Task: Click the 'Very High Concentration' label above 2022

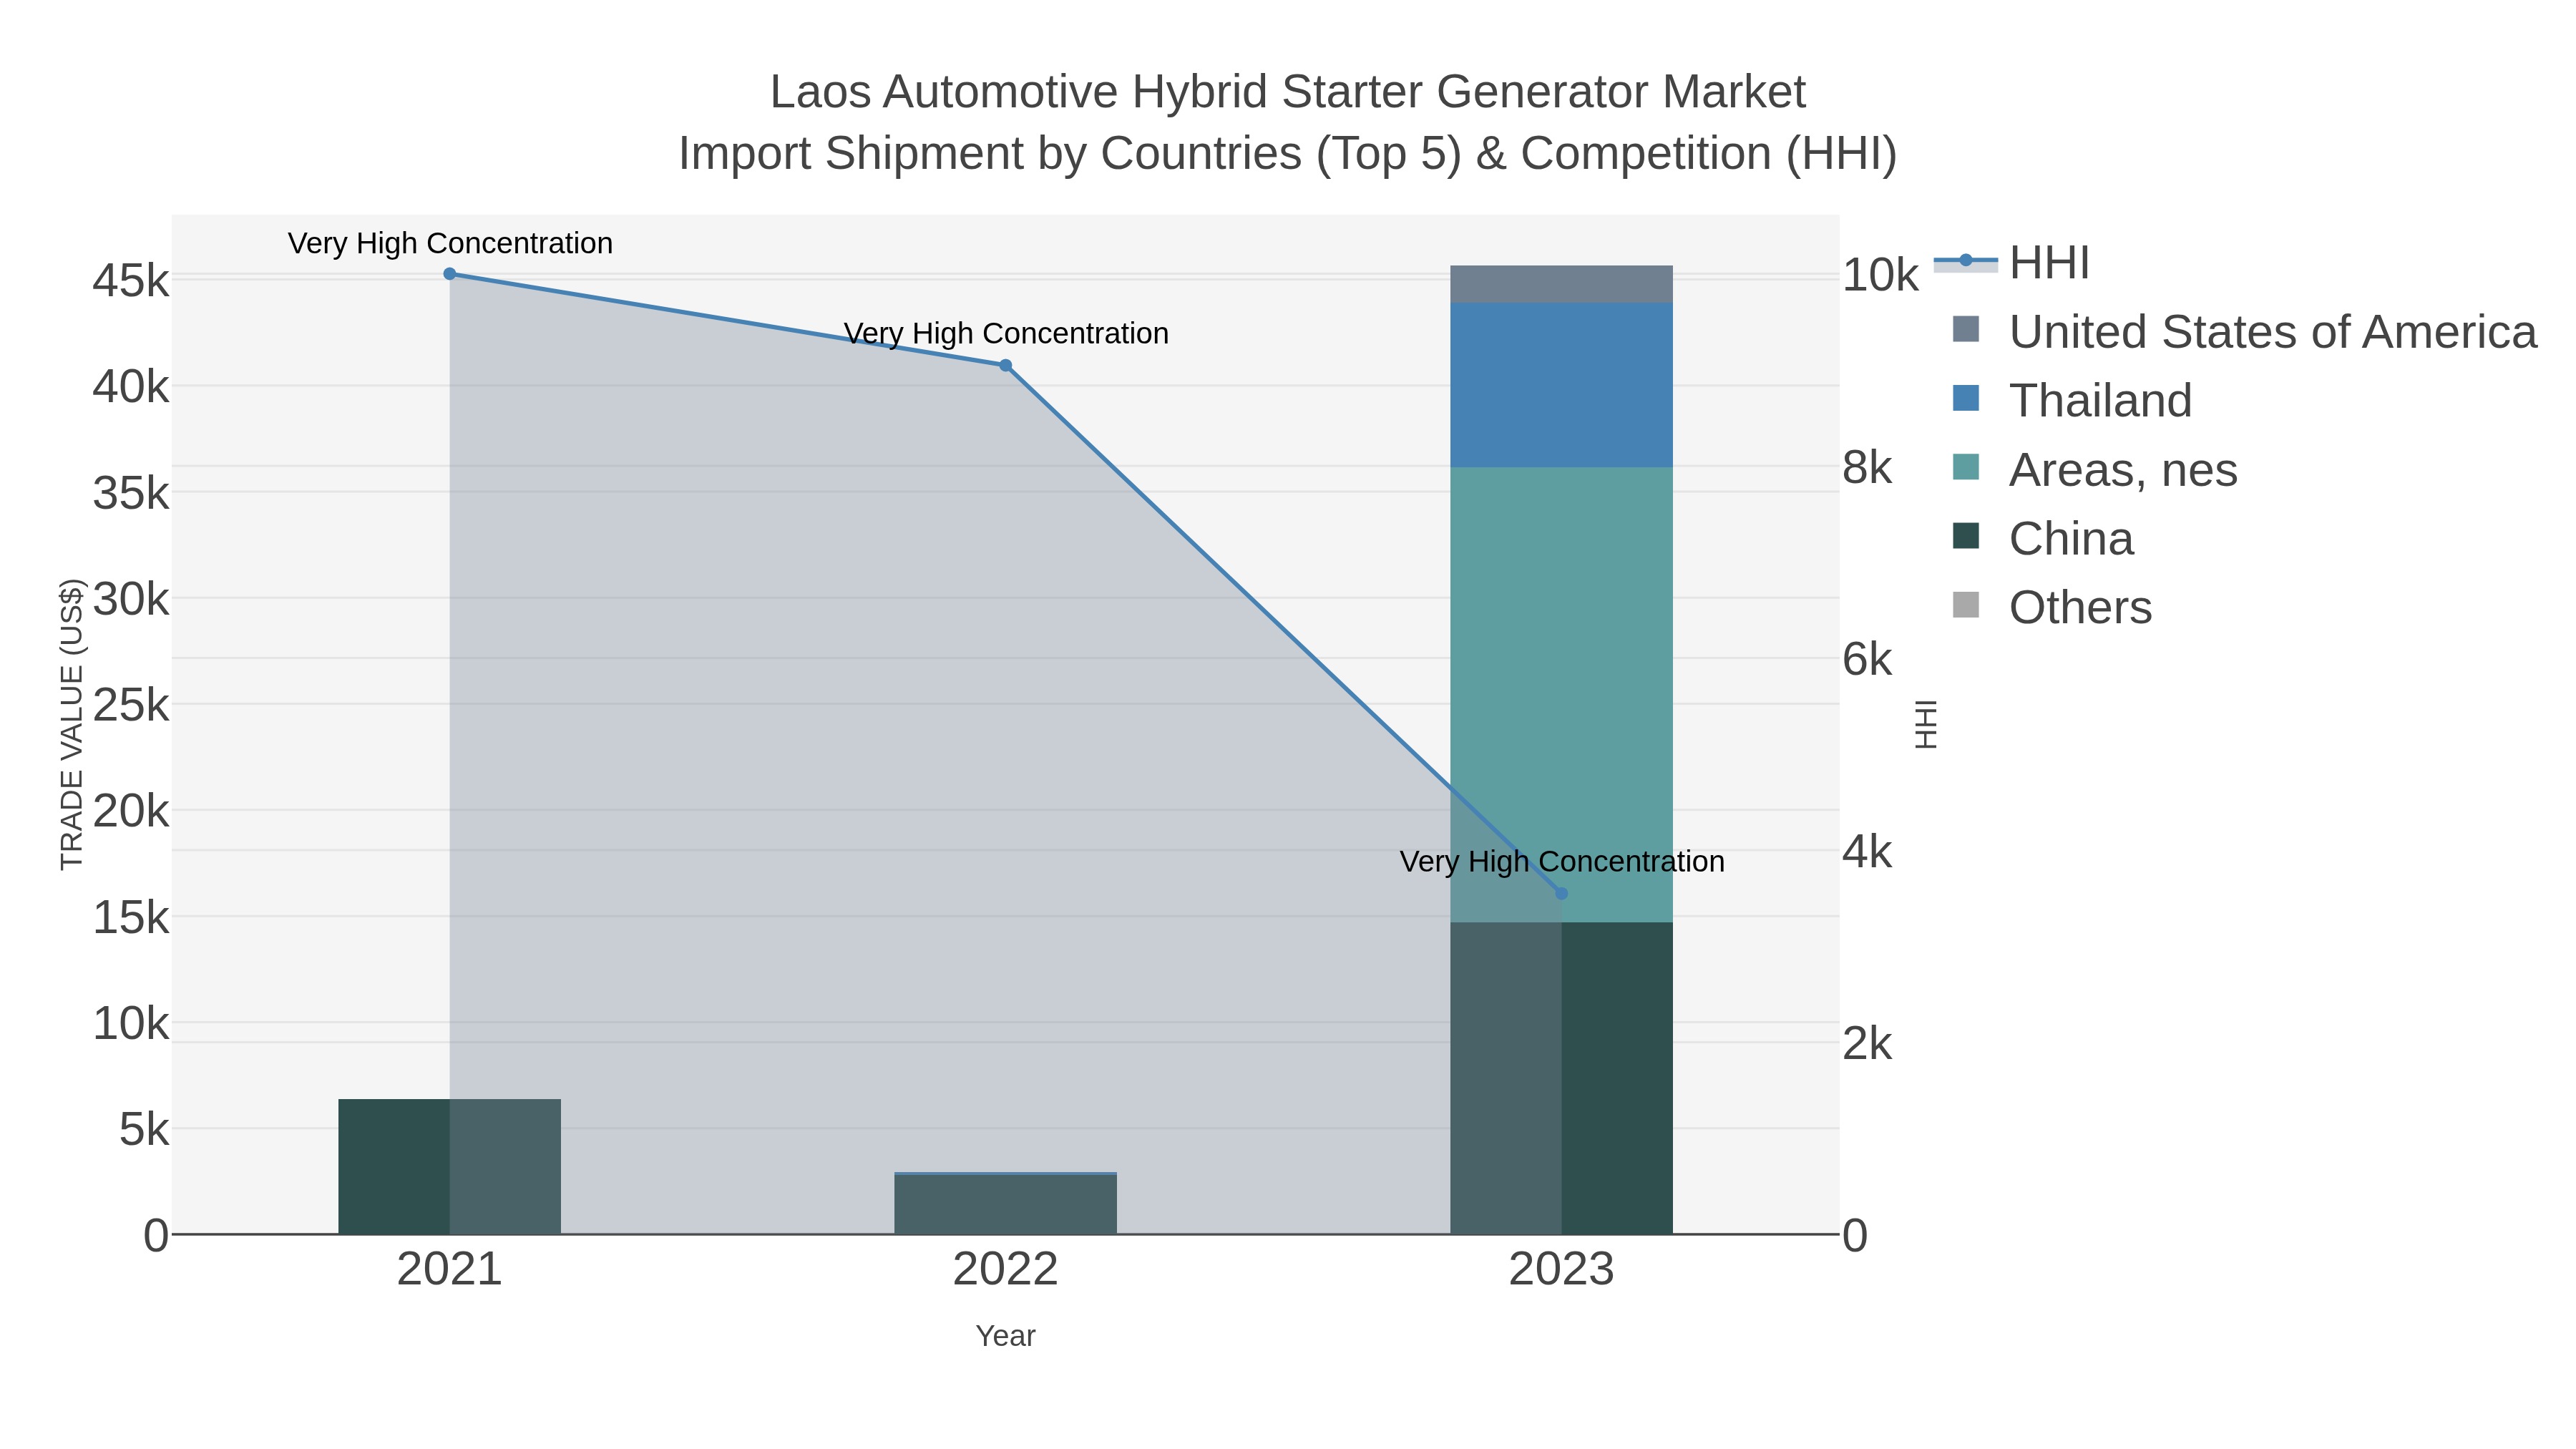Action: (1006, 333)
